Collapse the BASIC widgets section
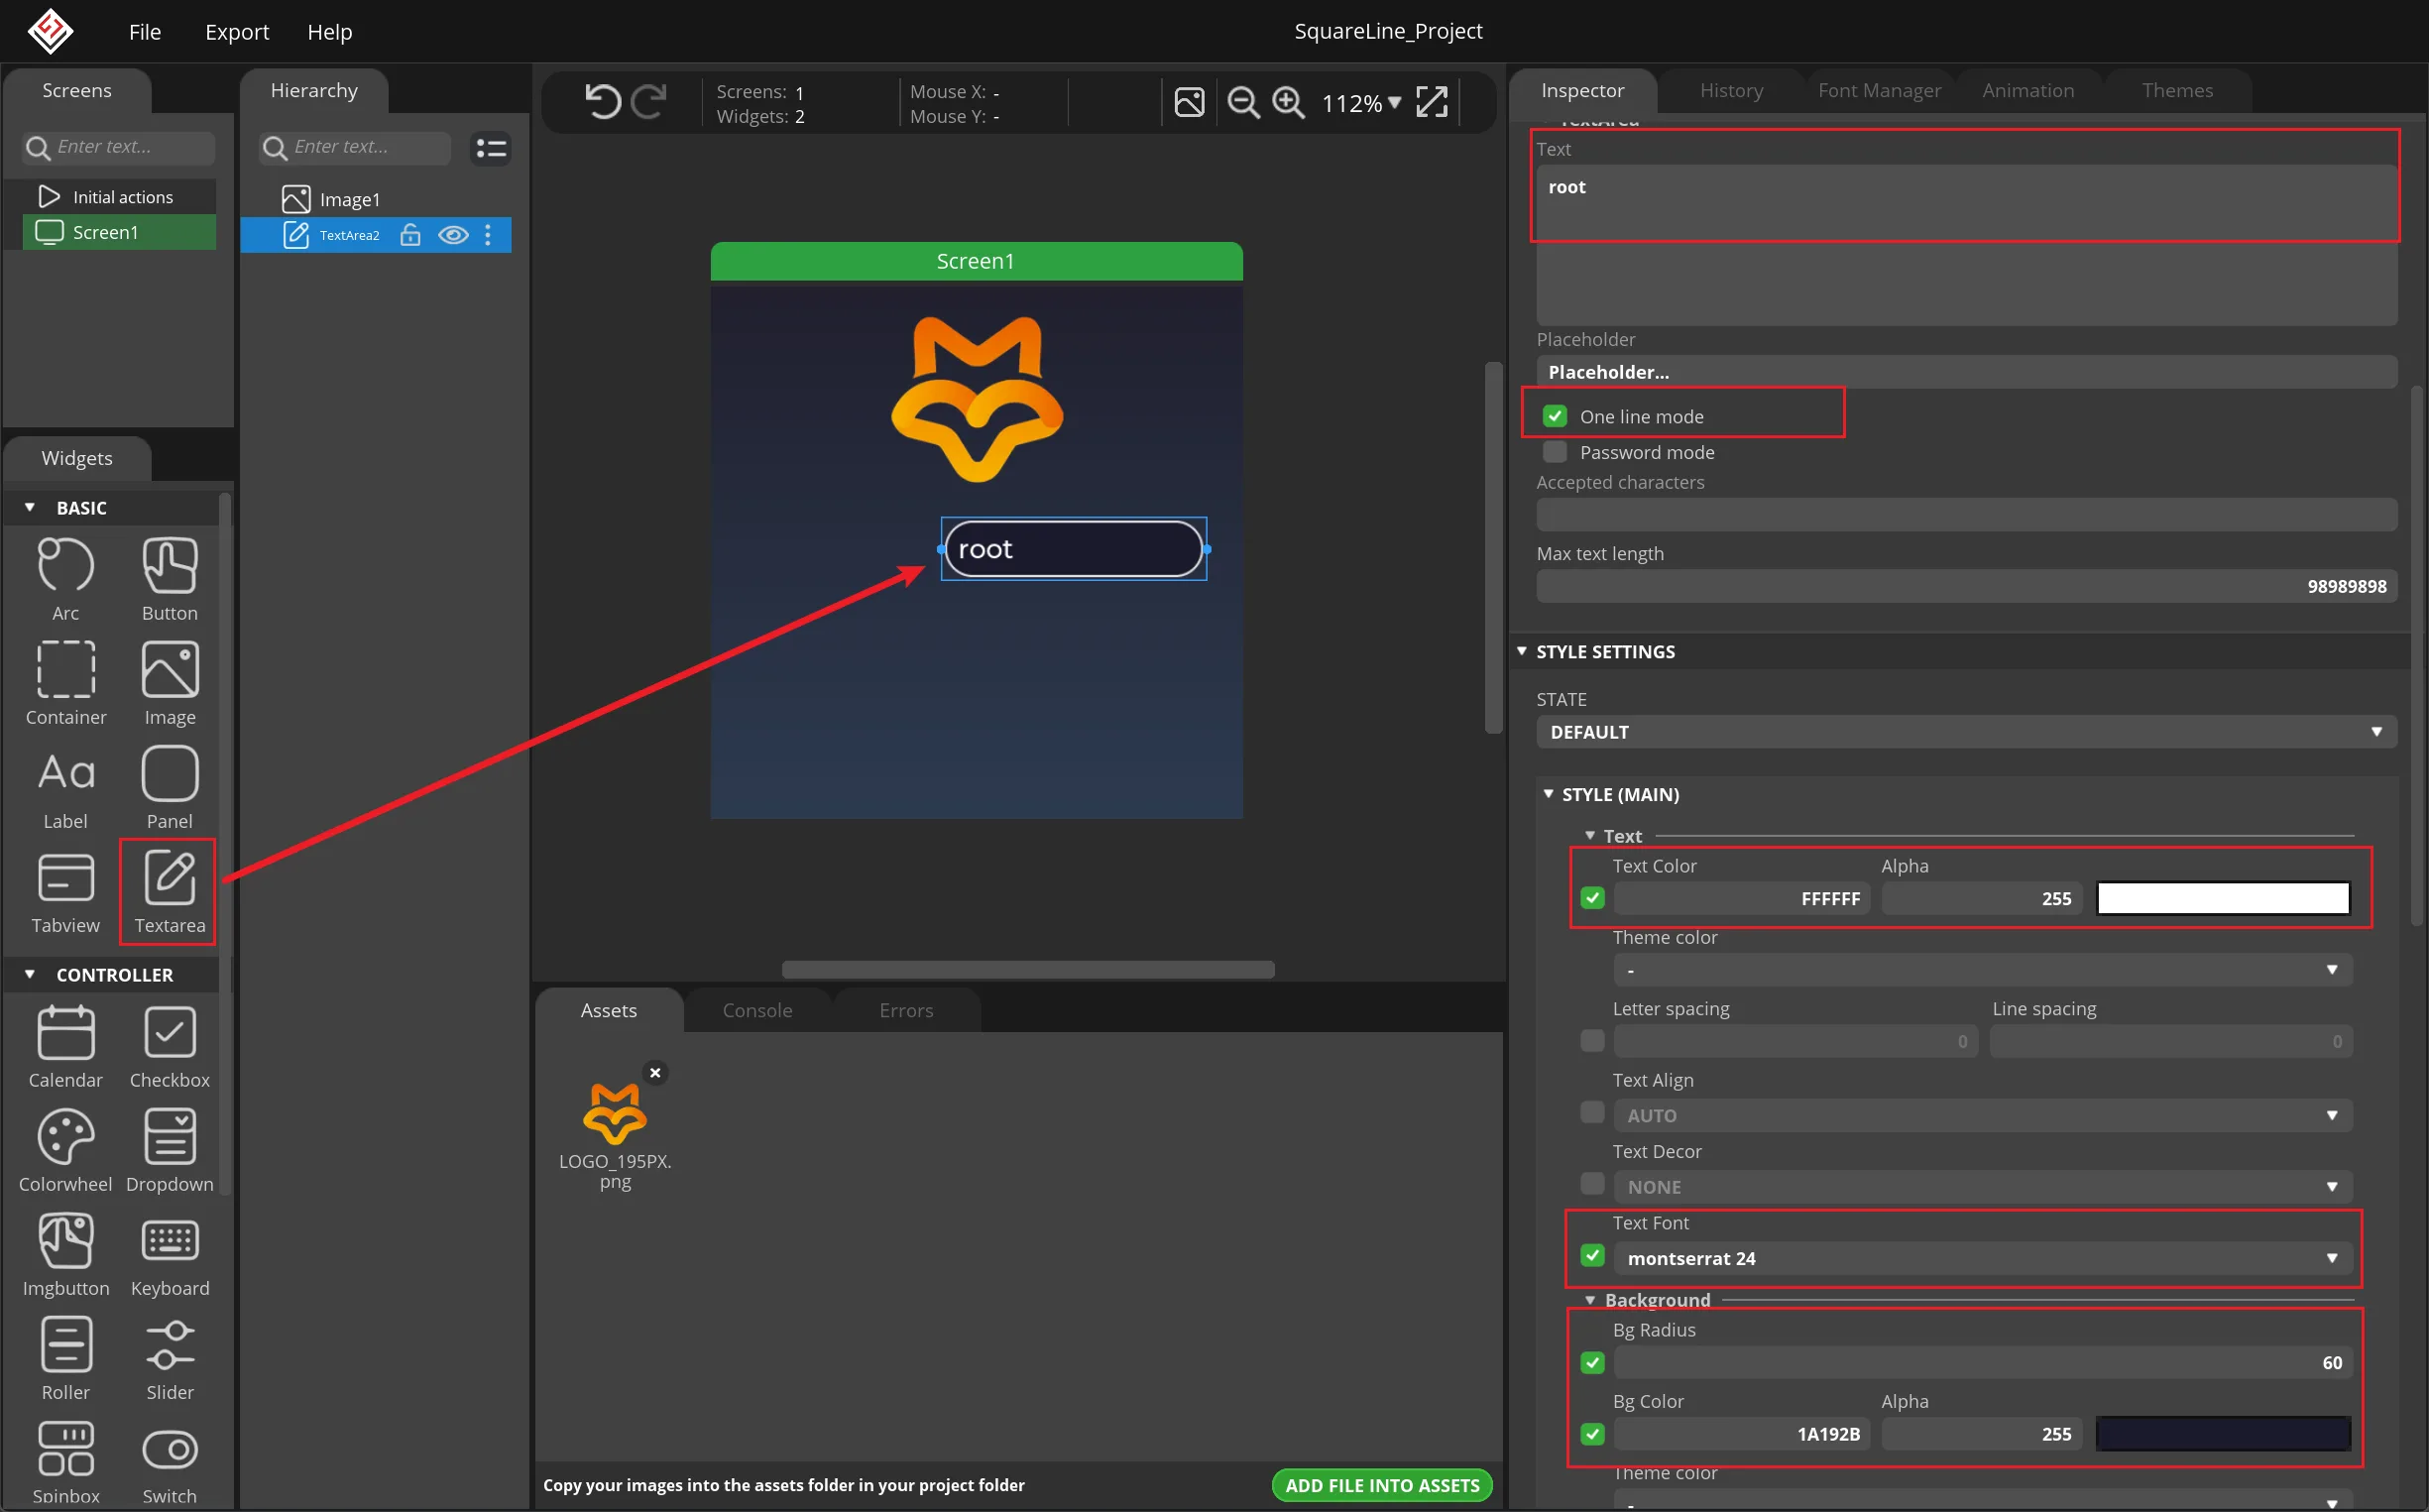This screenshot has height=1512, width=2429. [30, 508]
